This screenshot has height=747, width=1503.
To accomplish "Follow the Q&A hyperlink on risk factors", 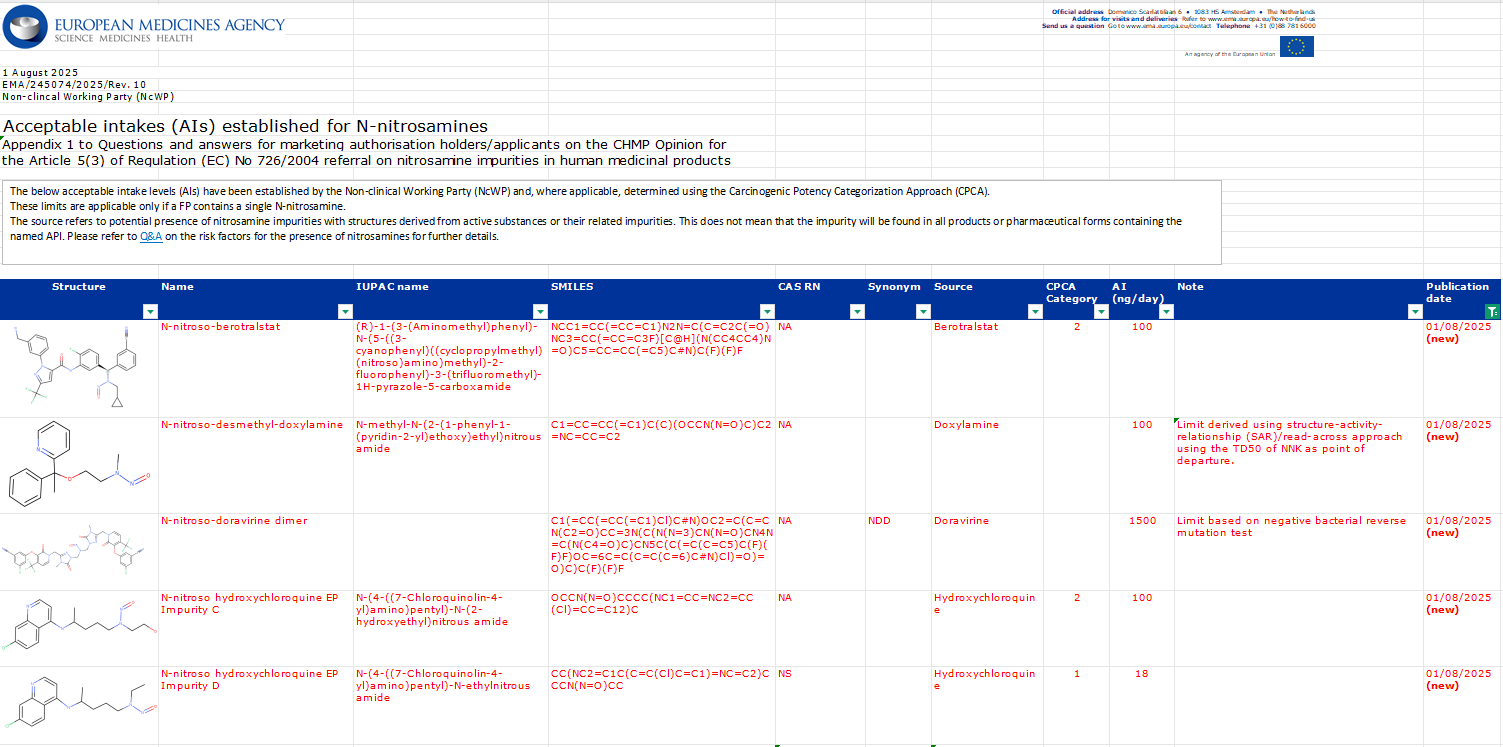I will pyautogui.click(x=151, y=237).
